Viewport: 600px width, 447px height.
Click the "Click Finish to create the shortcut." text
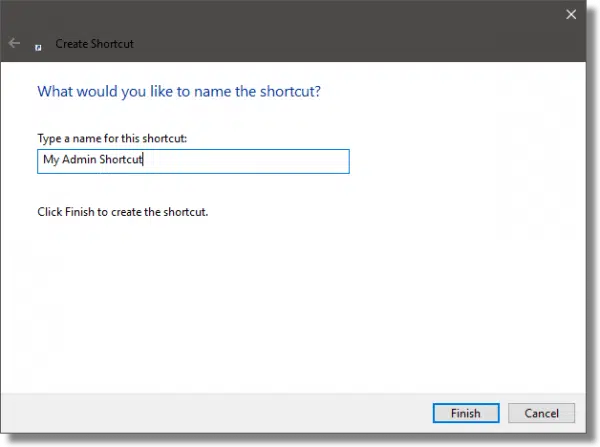click(122, 213)
